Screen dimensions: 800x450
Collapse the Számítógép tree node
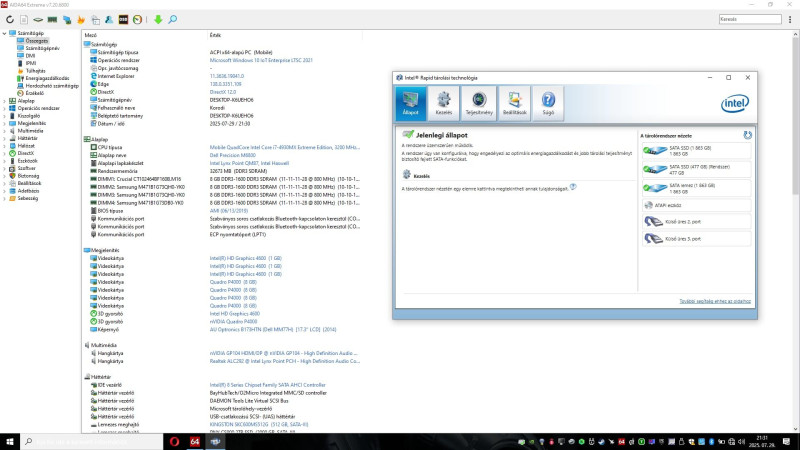point(5,33)
